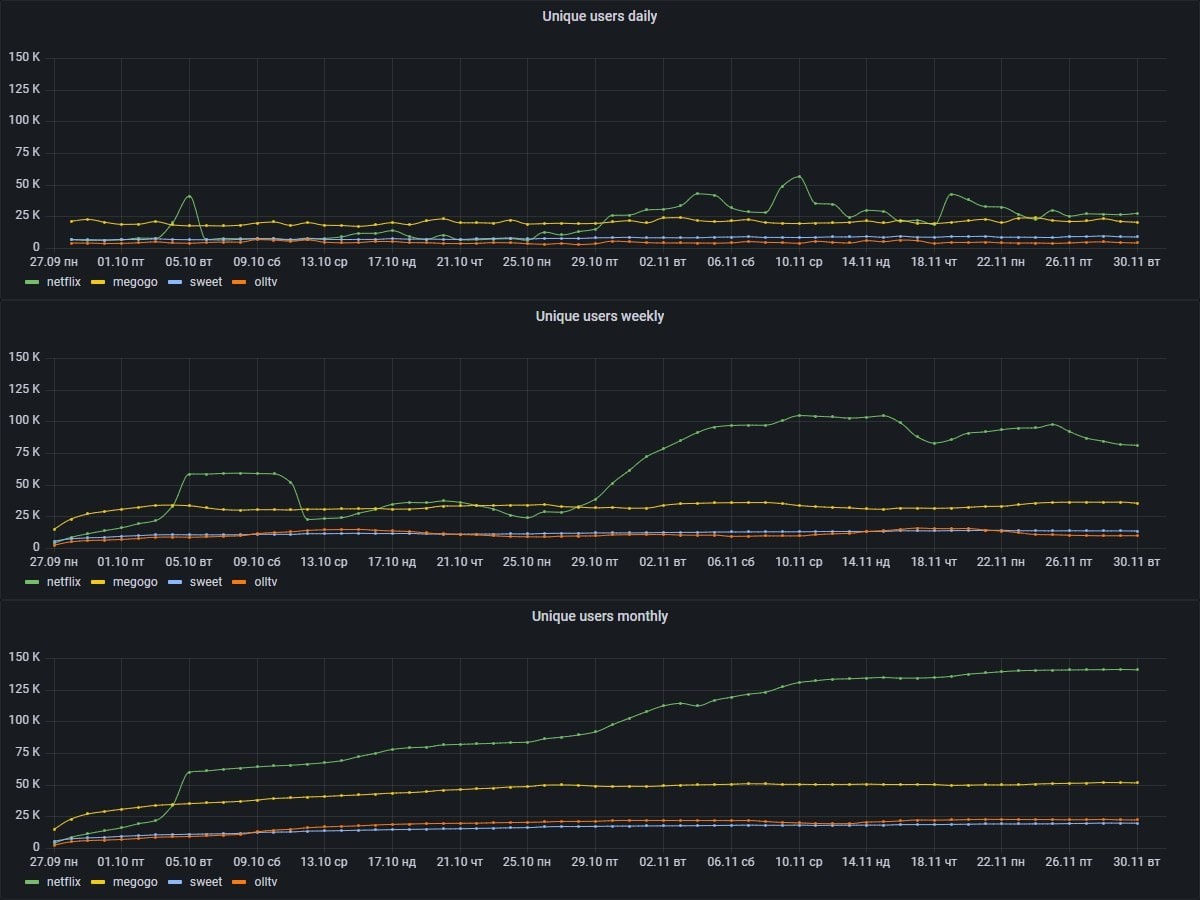Screen dimensions: 1200x900
Task: Click olltv orange color swatch in weekly legend
Action: tap(240, 582)
